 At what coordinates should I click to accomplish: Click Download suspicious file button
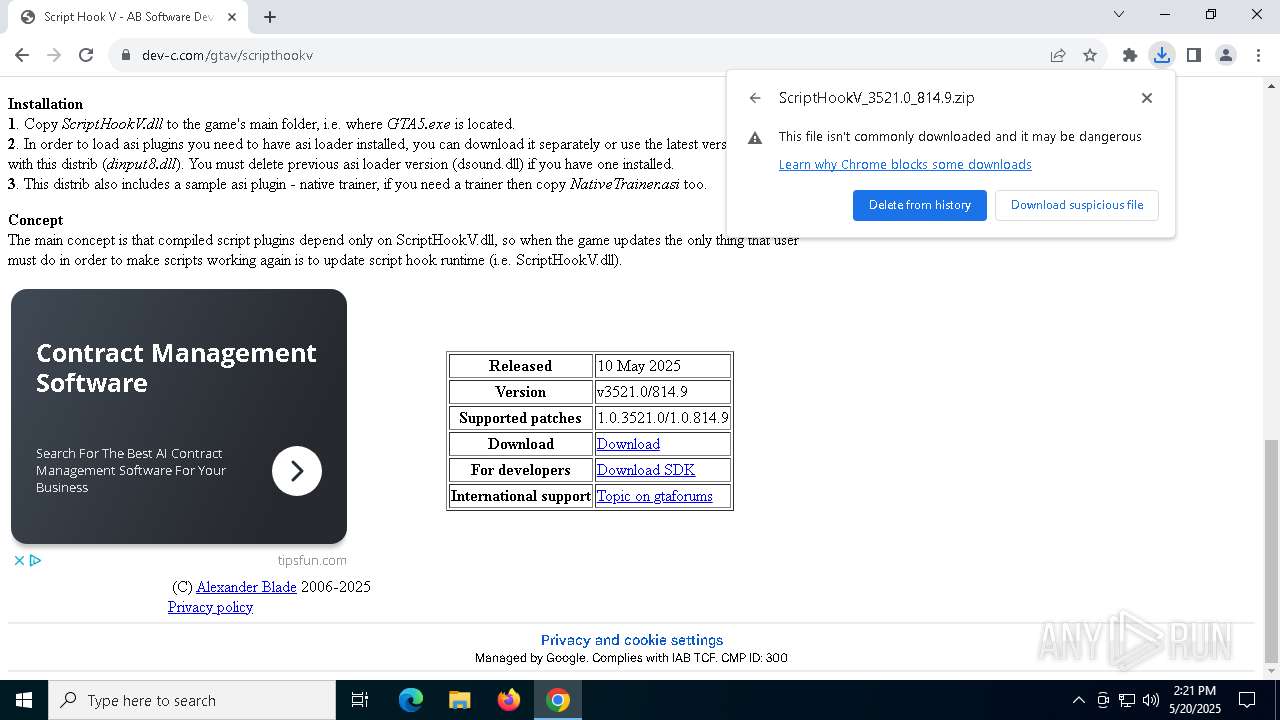coord(1077,205)
